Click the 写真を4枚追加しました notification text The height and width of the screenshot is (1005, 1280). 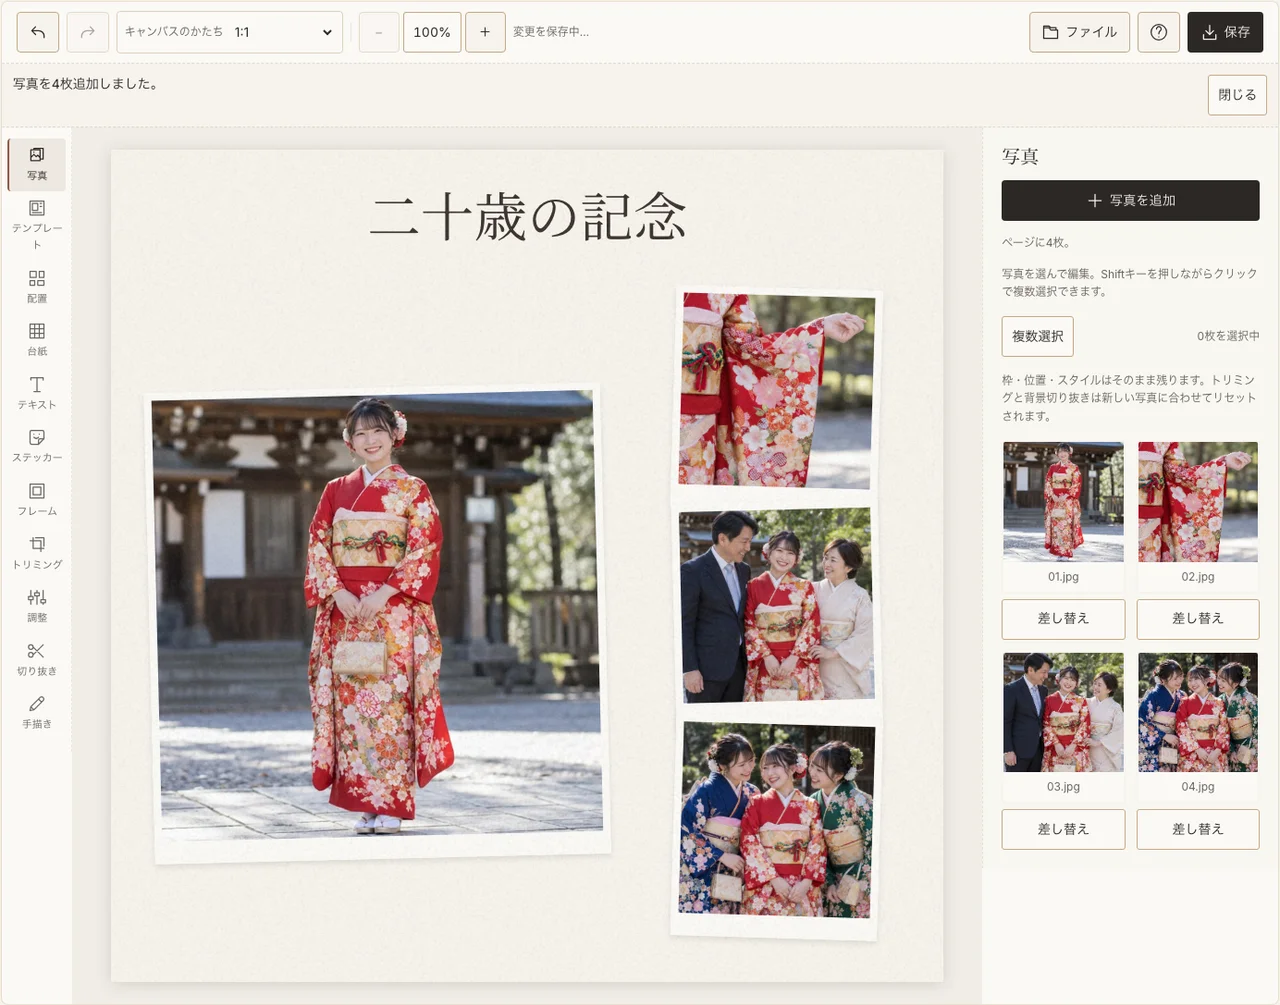85,84
